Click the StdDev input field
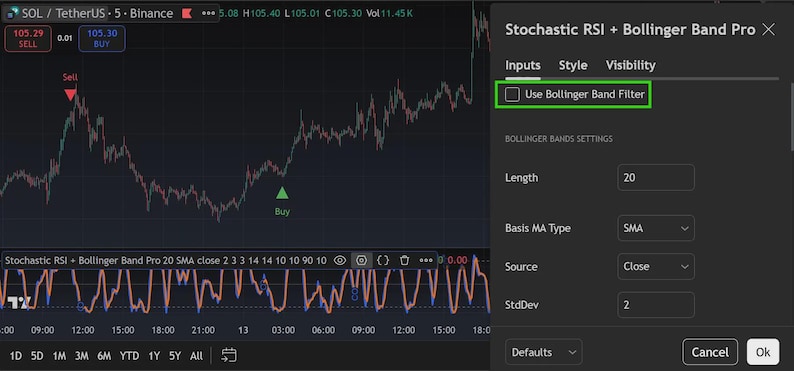The width and height of the screenshot is (794, 371). tap(656, 305)
